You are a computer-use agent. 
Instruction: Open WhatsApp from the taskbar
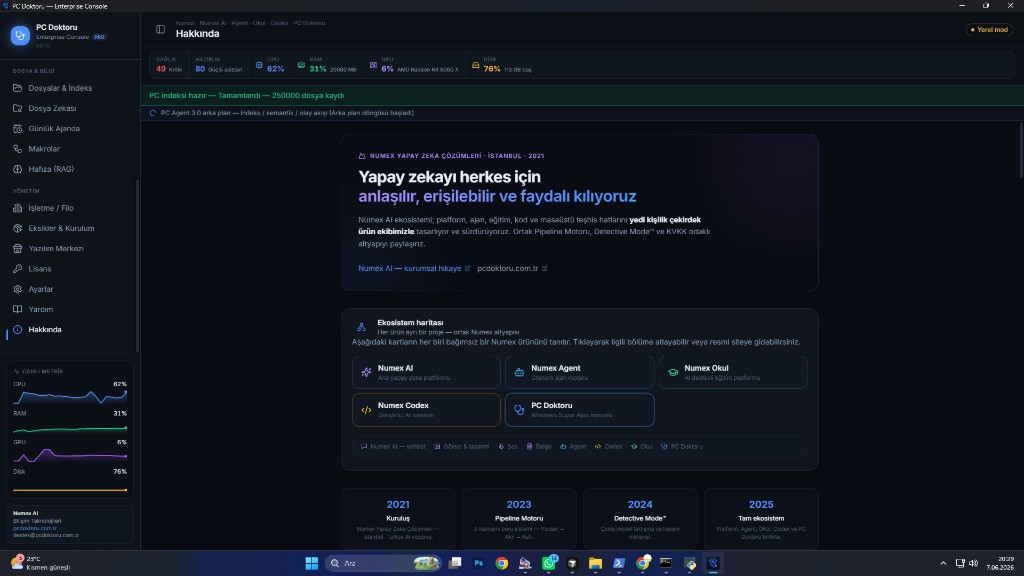point(549,563)
